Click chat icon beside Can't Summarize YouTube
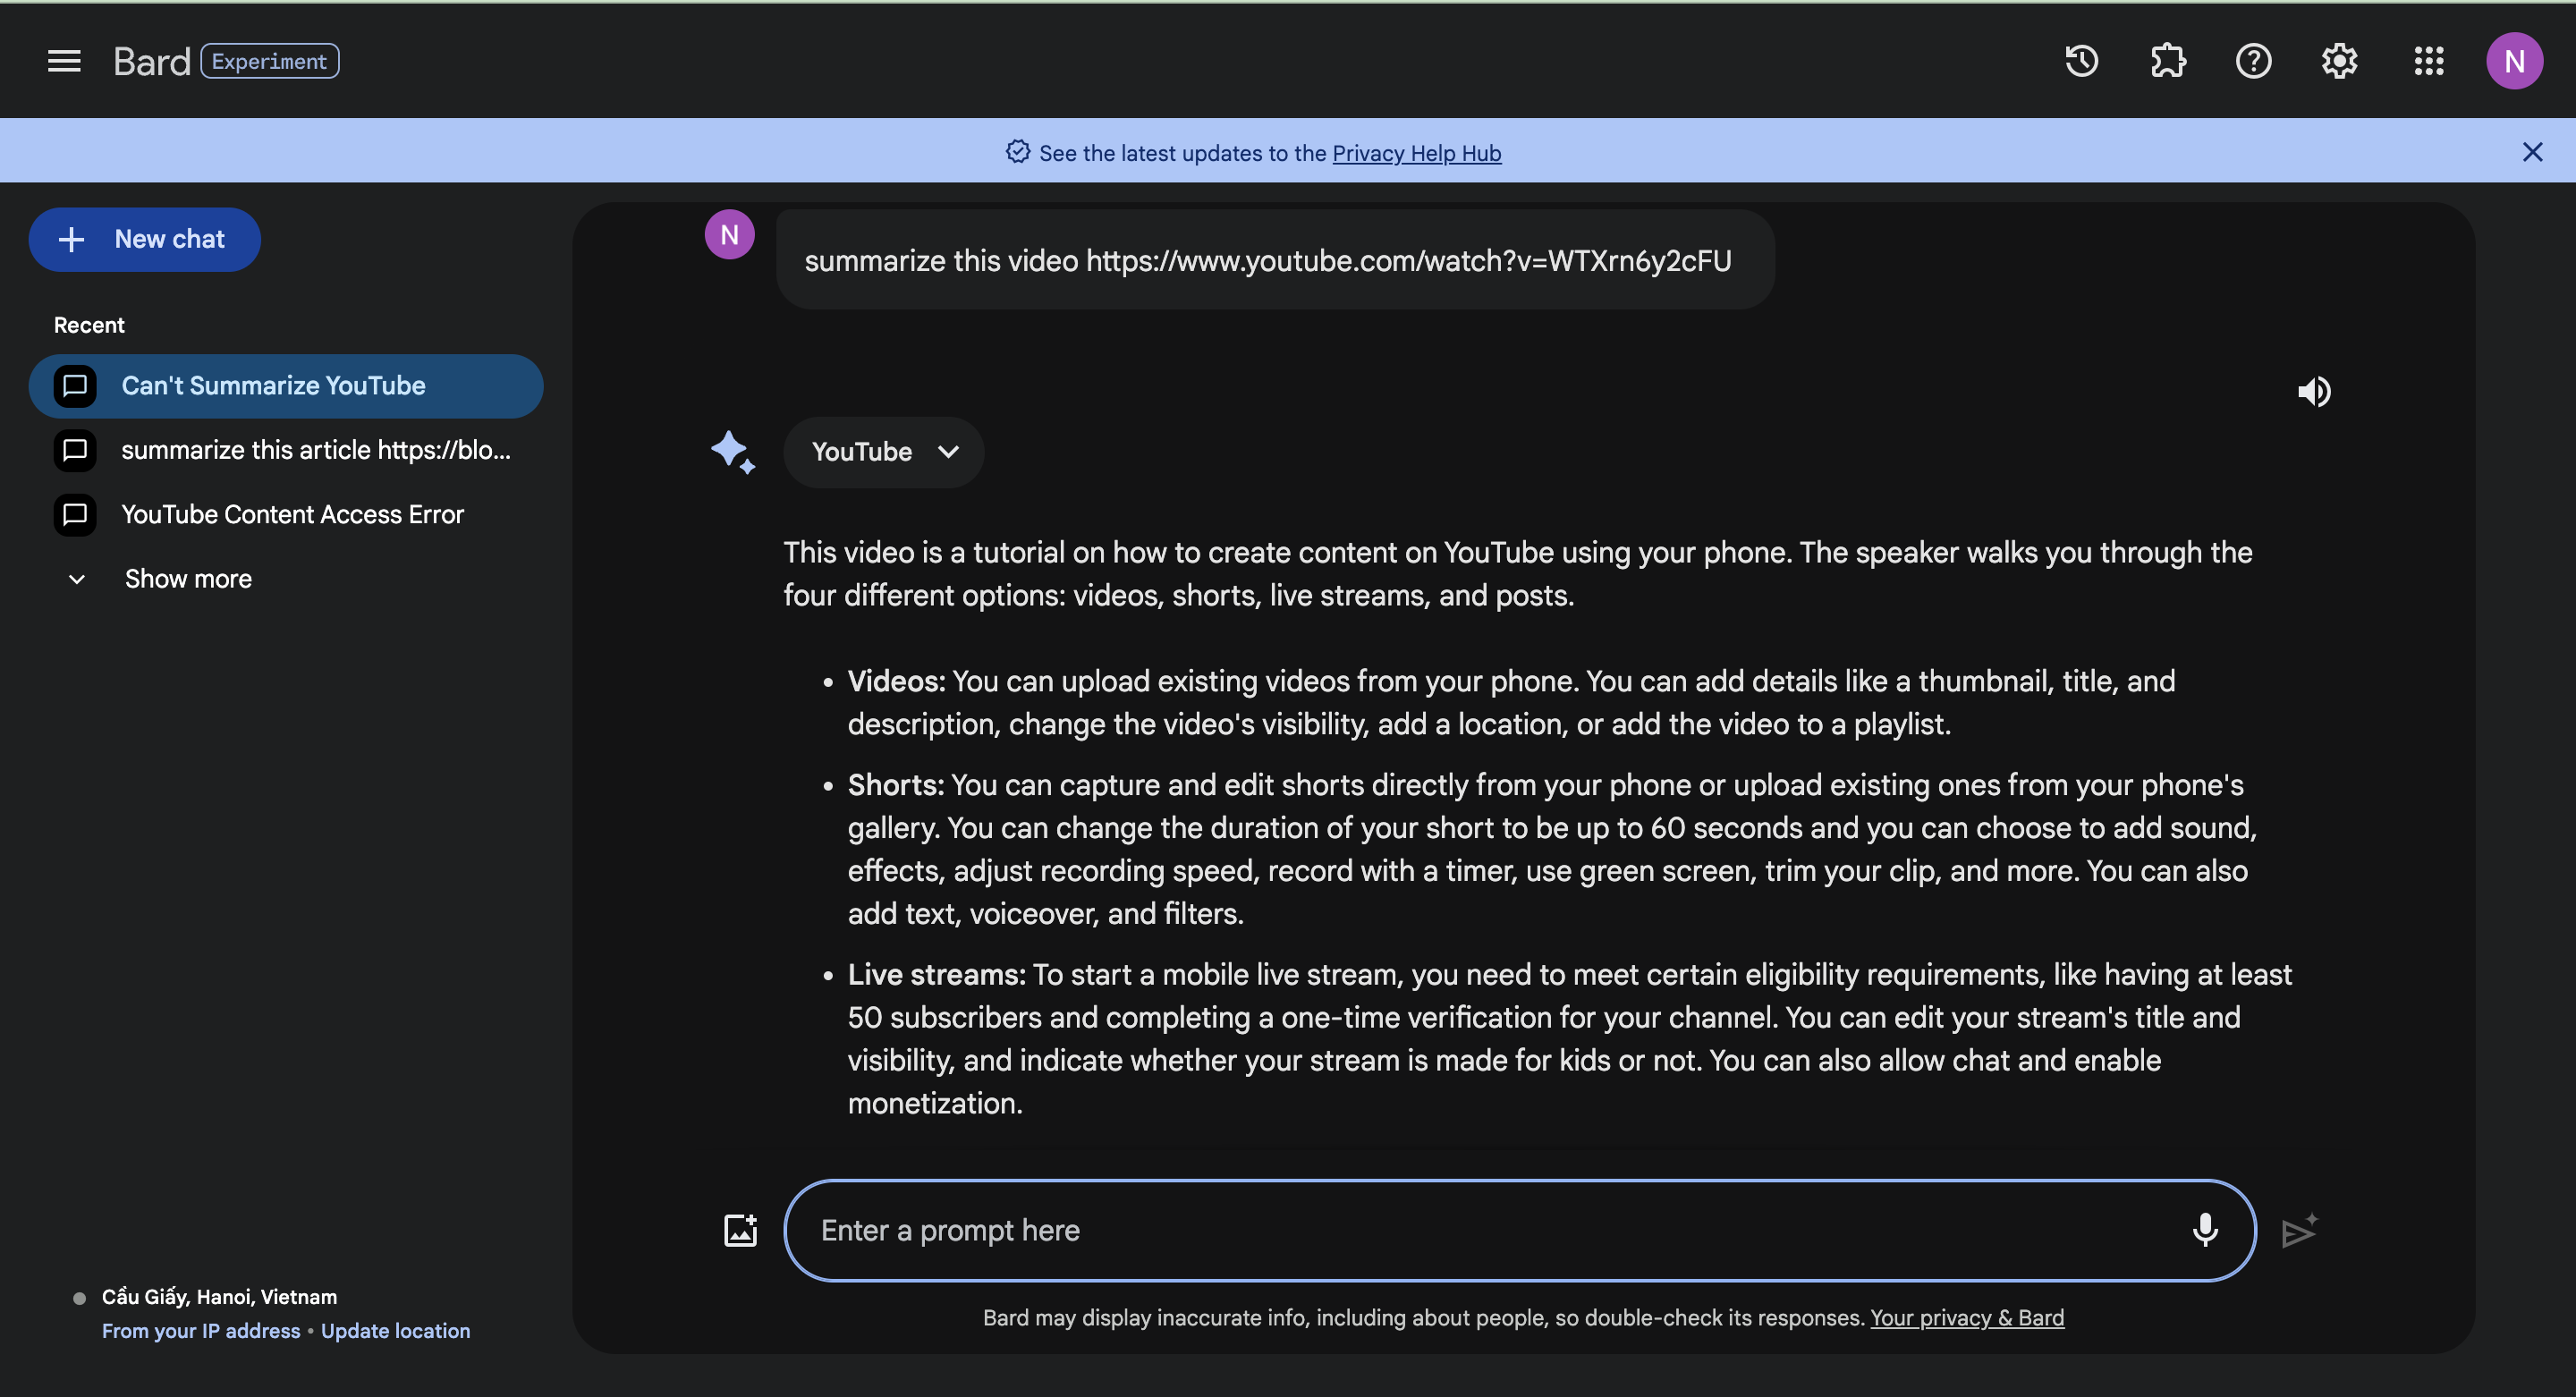 (75, 386)
